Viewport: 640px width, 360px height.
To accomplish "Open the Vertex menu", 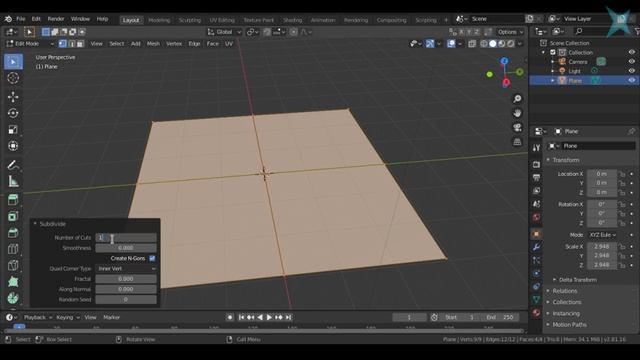I will tap(174, 44).
